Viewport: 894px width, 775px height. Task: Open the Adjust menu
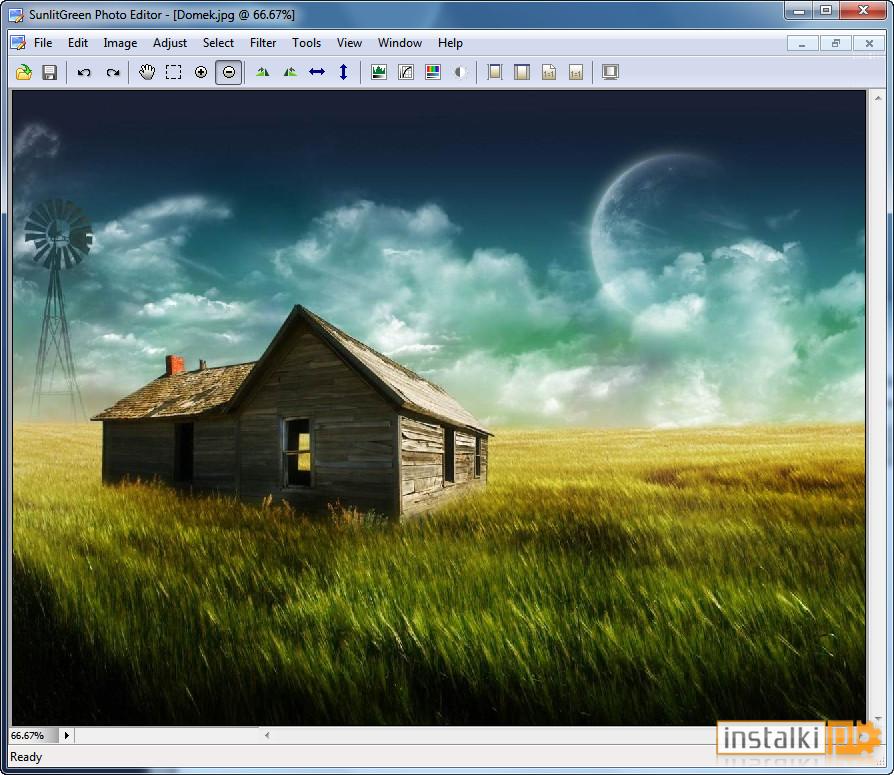point(170,43)
